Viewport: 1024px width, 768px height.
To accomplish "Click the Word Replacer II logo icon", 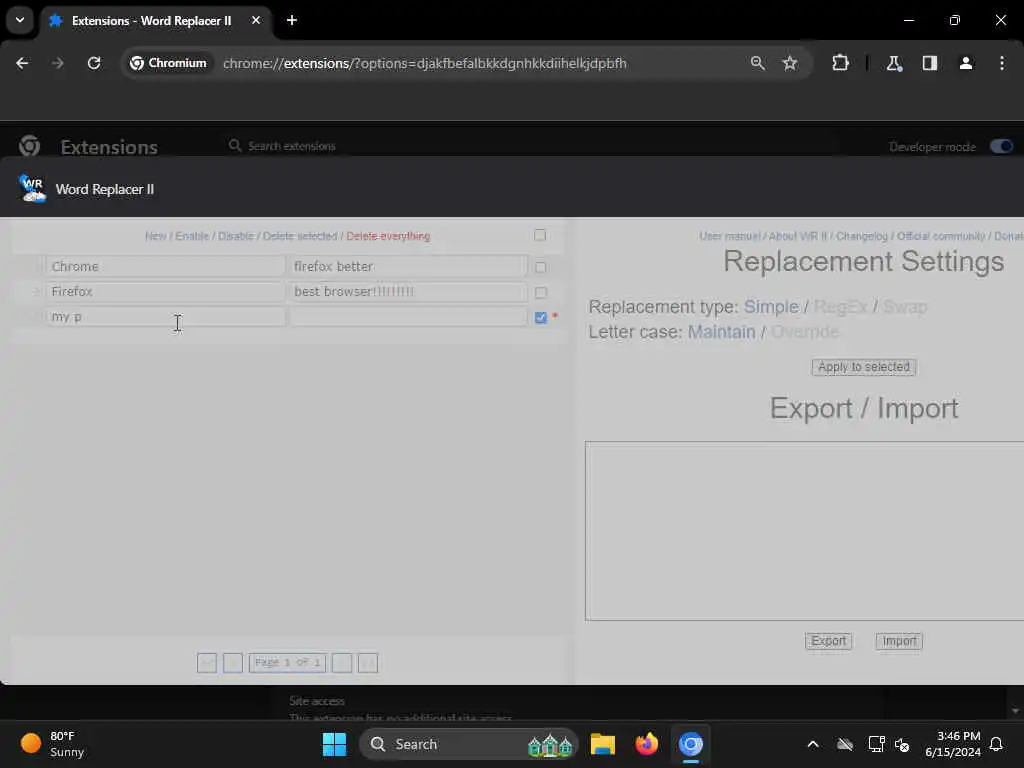I will [32, 189].
